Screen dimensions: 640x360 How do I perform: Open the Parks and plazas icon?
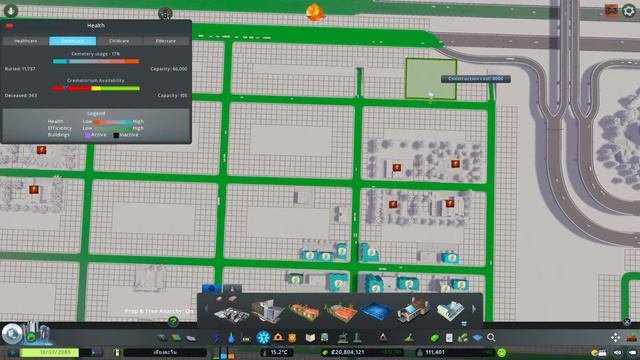(x=342, y=338)
